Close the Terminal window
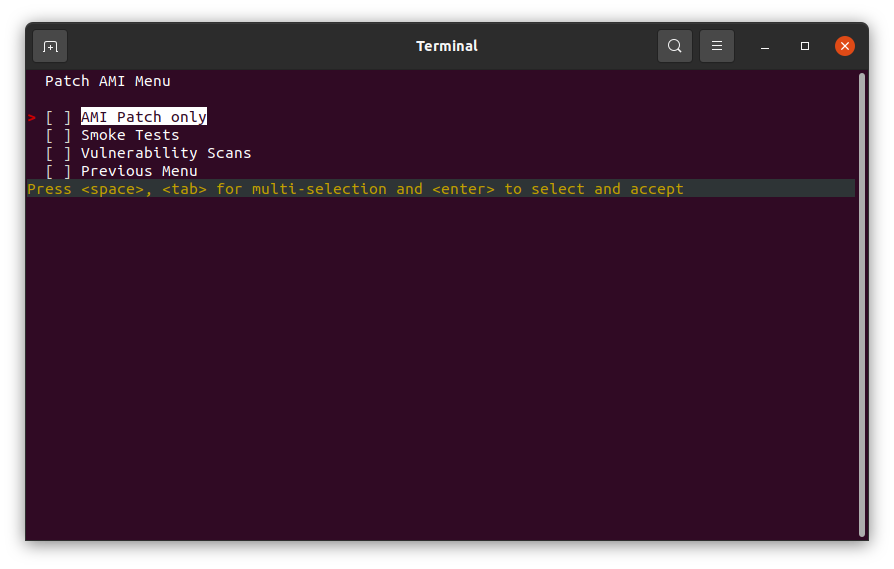 coord(844,46)
